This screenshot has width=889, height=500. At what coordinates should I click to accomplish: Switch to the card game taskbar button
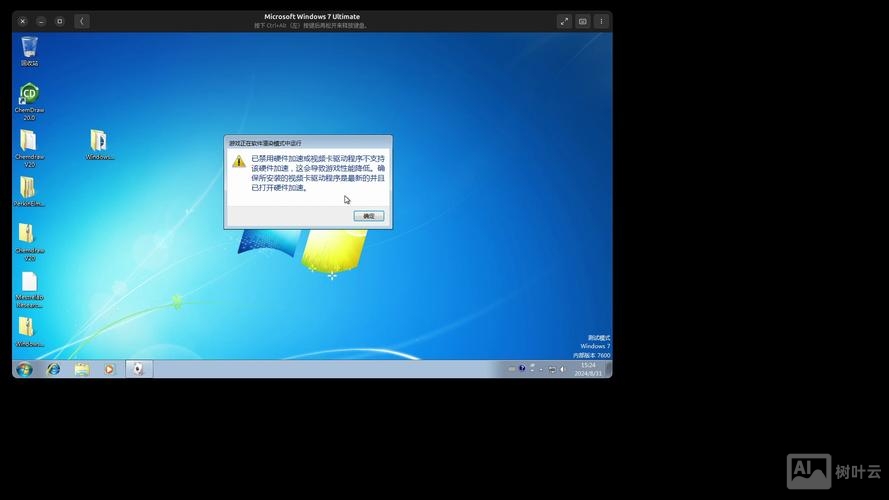[x=138, y=369]
